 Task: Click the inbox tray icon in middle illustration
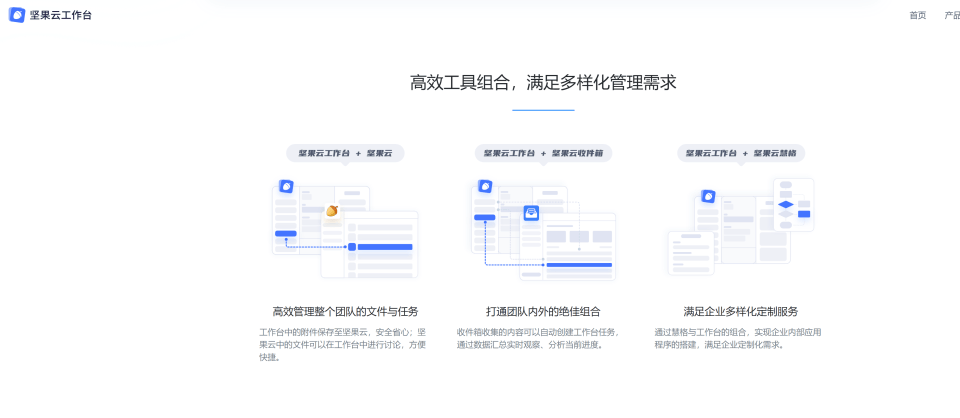pos(531,212)
